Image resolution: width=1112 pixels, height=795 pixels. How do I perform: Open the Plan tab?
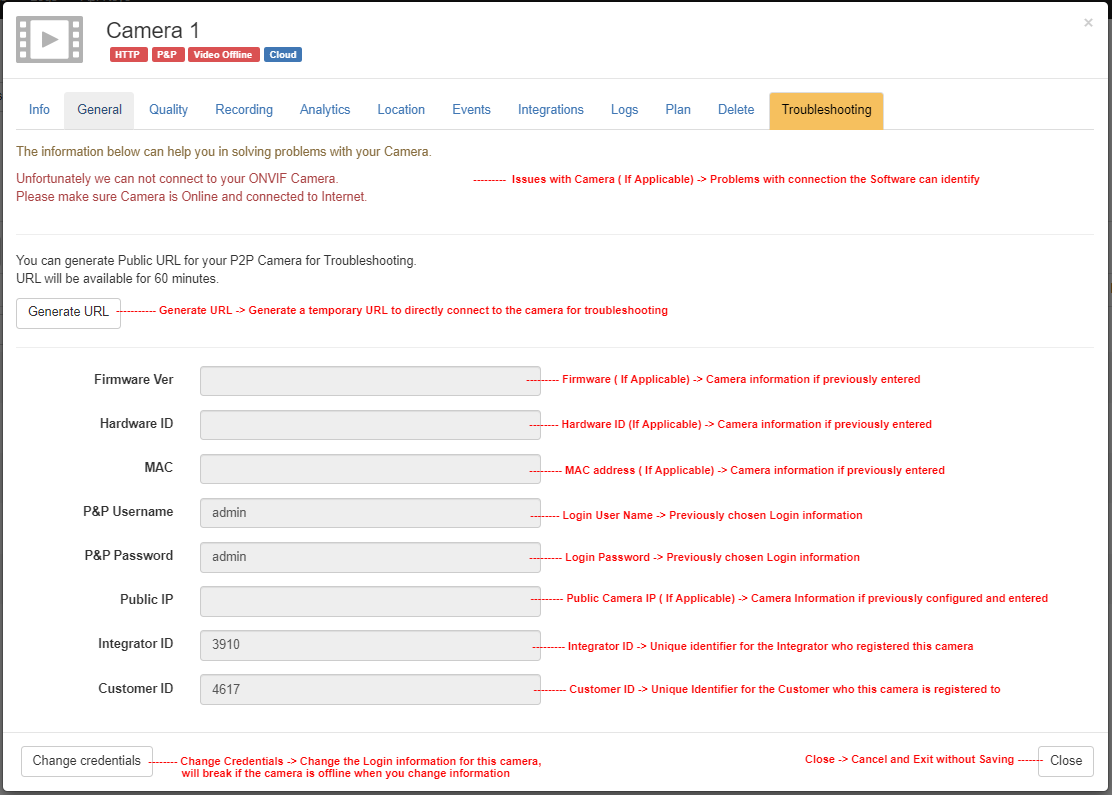[x=678, y=110]
